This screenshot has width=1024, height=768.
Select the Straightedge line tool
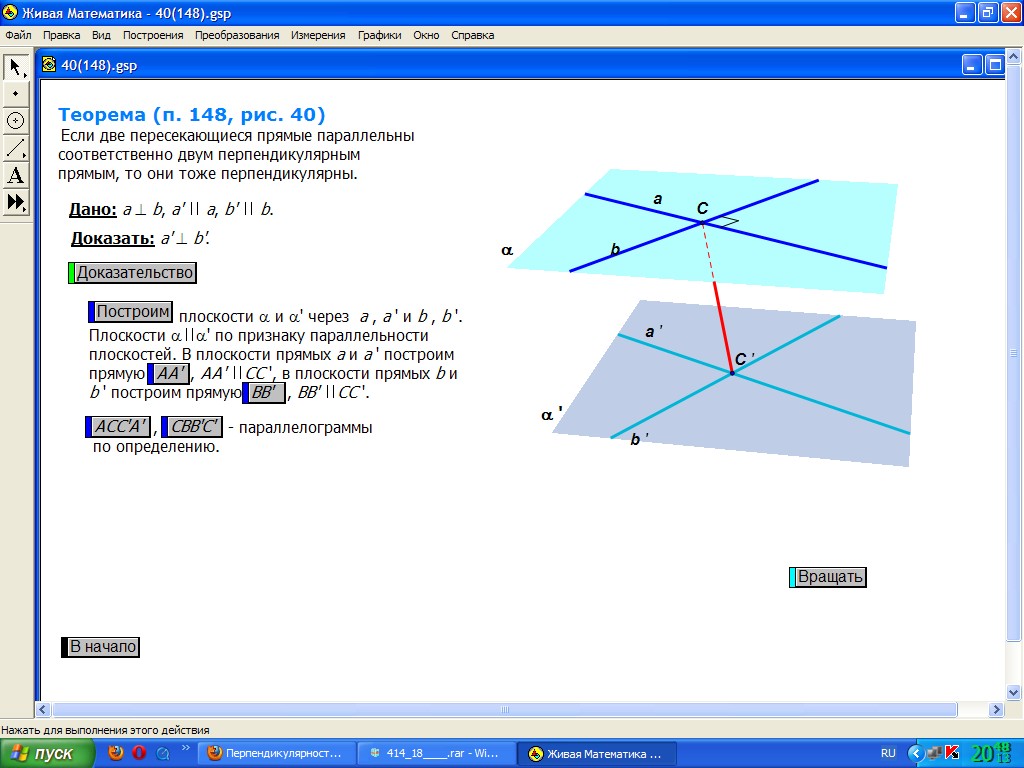16,148
